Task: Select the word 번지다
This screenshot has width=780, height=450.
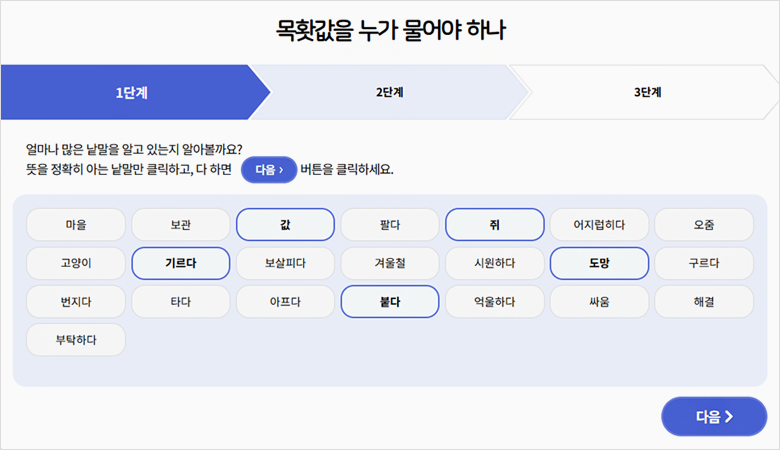Action: point(76,302)
